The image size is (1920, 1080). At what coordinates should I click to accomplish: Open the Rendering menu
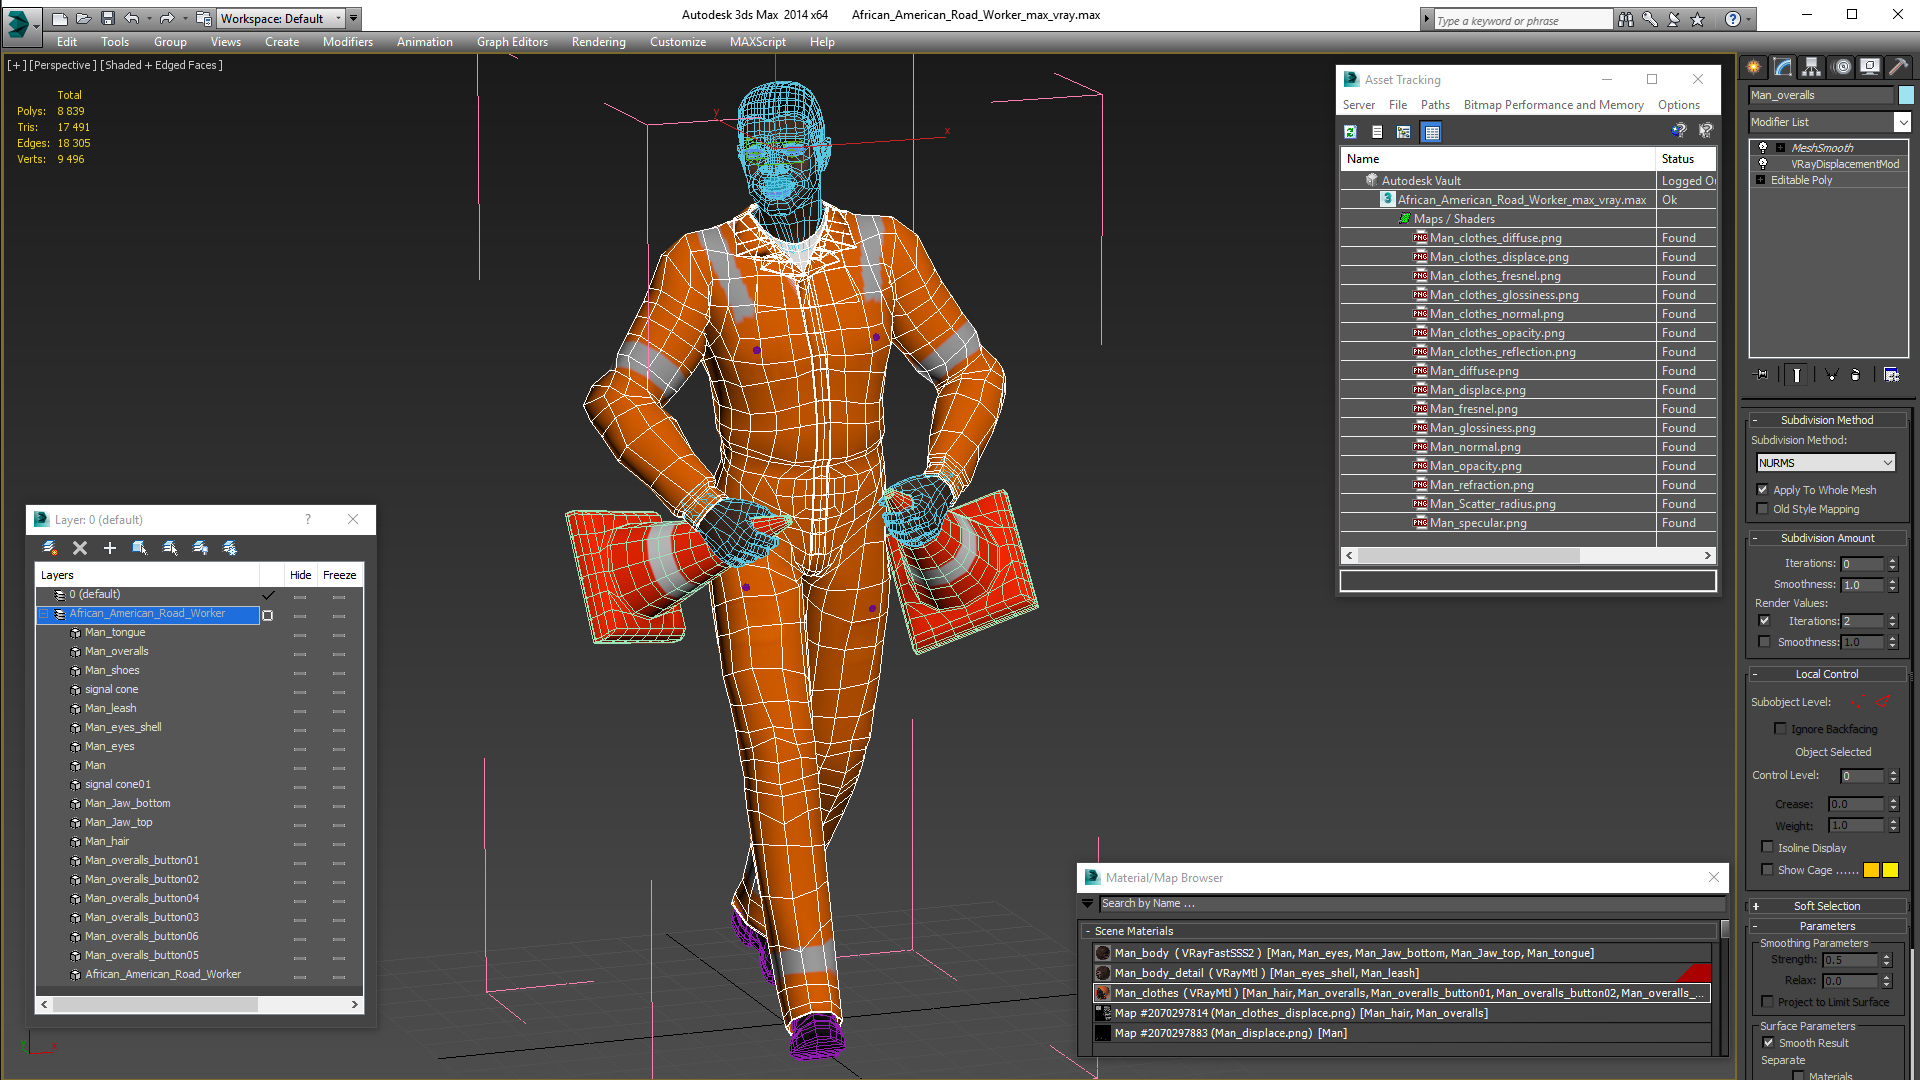[598, 42]
